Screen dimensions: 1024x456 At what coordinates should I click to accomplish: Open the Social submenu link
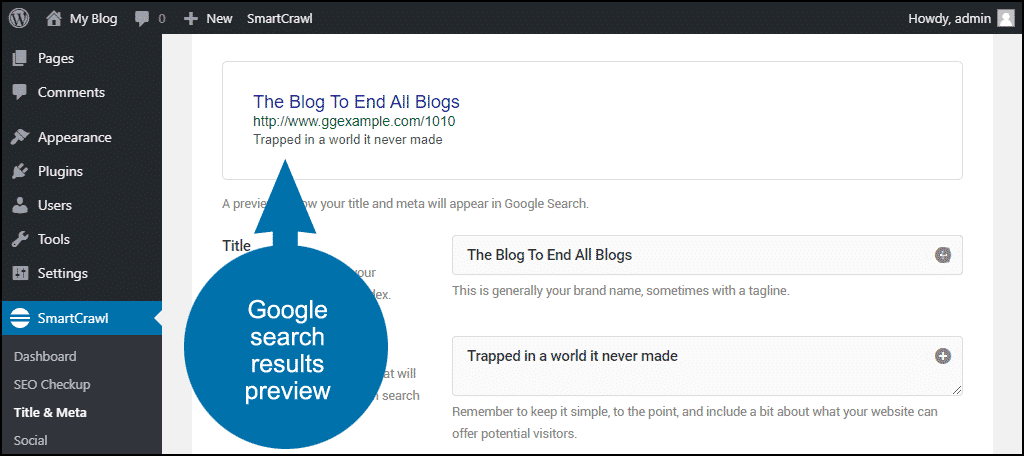tap(32, 440)
